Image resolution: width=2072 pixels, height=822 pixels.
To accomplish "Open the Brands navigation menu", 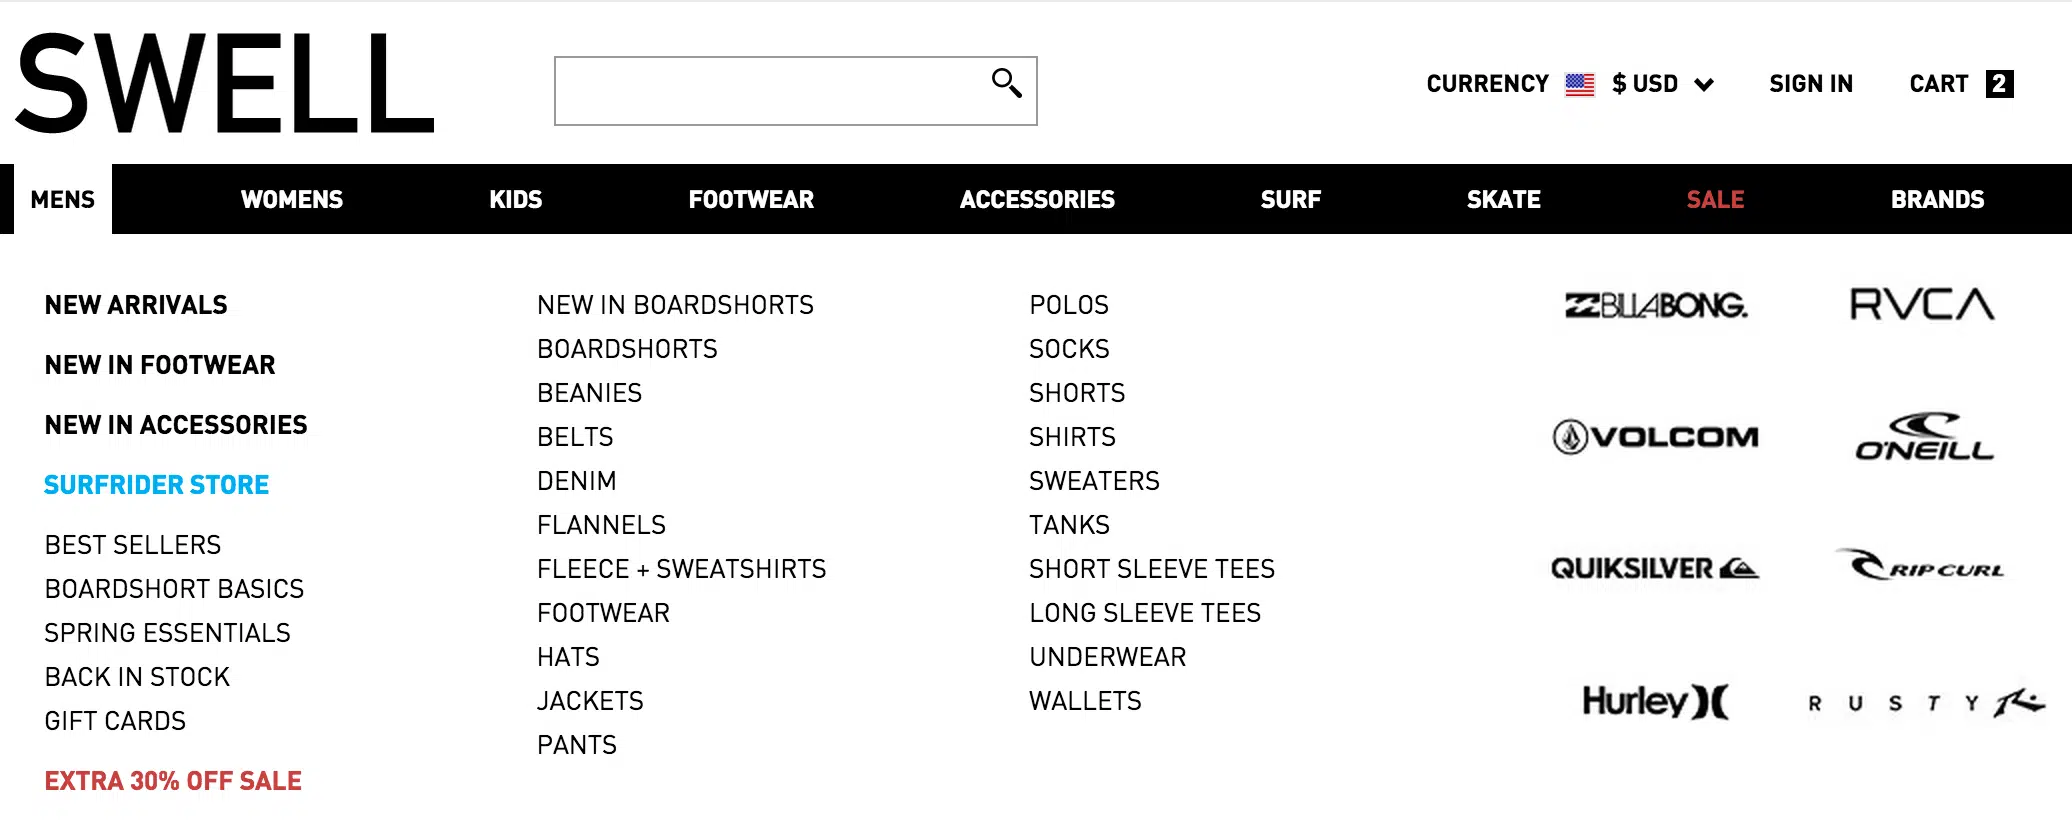I will pyautogui.click(x=1937, y=200).
